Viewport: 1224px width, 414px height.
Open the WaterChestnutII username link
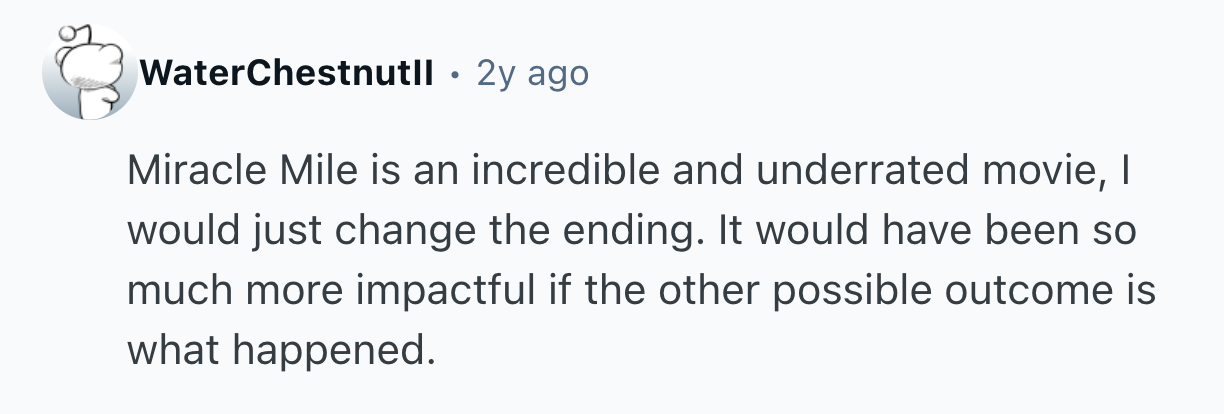point(287,73)
